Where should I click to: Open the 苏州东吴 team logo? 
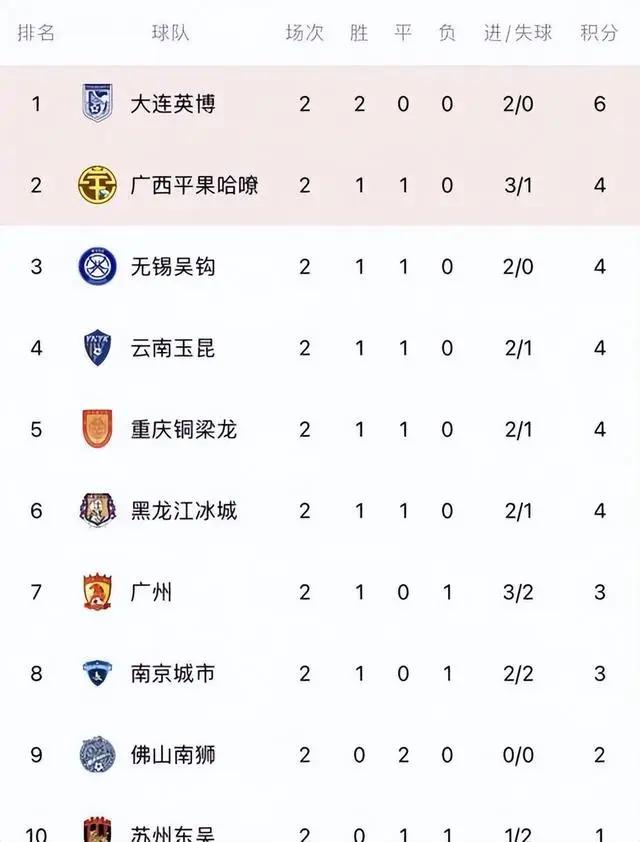point(97,830)
